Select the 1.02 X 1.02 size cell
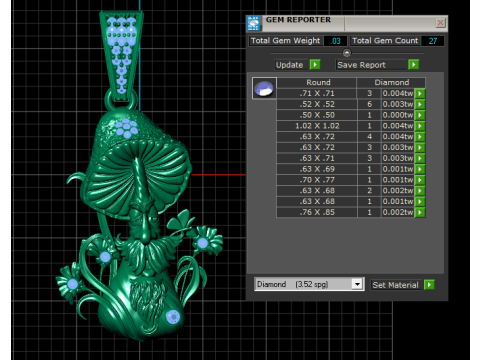The width and height of the screenshot is (480, 360). pos(317,126)
